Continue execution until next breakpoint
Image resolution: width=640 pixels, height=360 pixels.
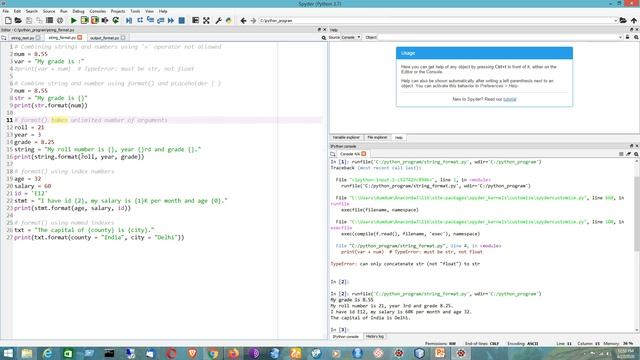171,20
